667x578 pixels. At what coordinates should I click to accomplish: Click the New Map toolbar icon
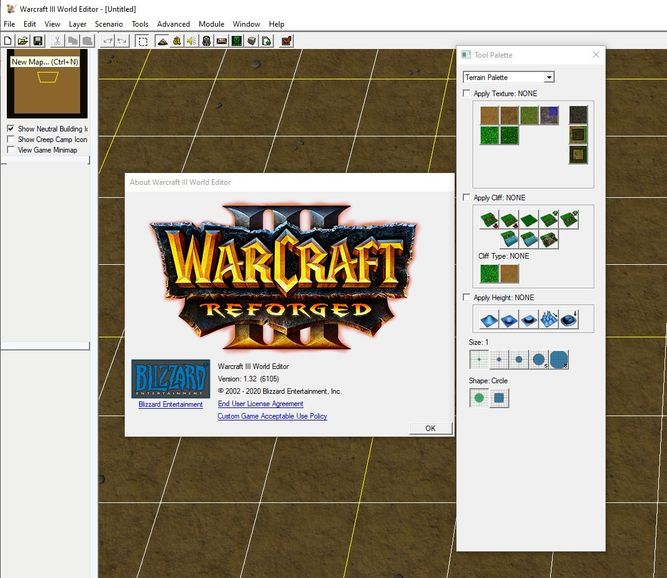click(8, 41)
